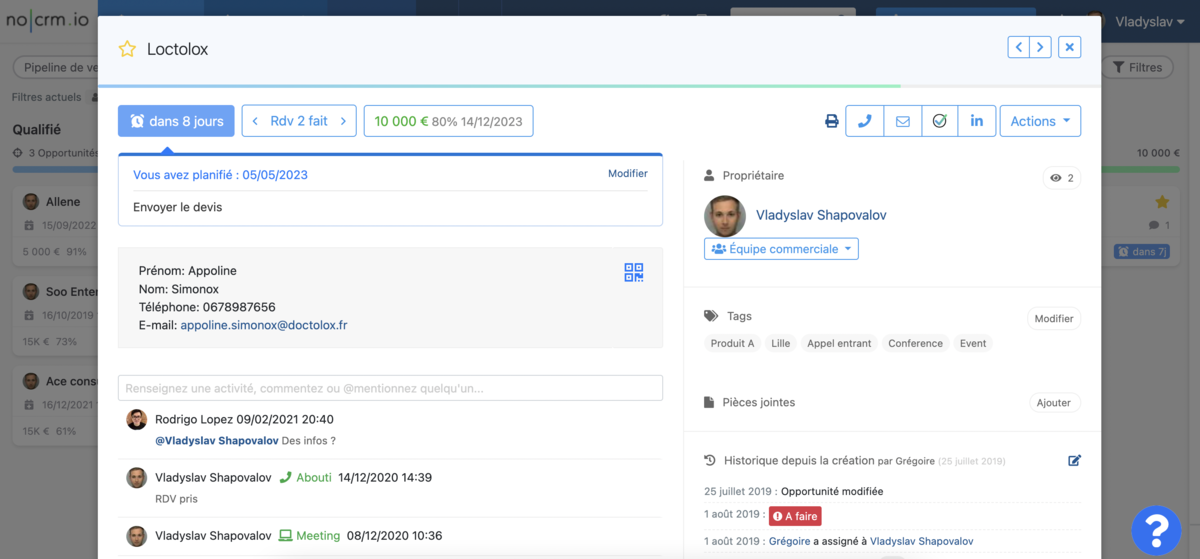Open Pipeline de vente selector in background
This screenshot has height=559, width=1200.
[x=58, y=67]
